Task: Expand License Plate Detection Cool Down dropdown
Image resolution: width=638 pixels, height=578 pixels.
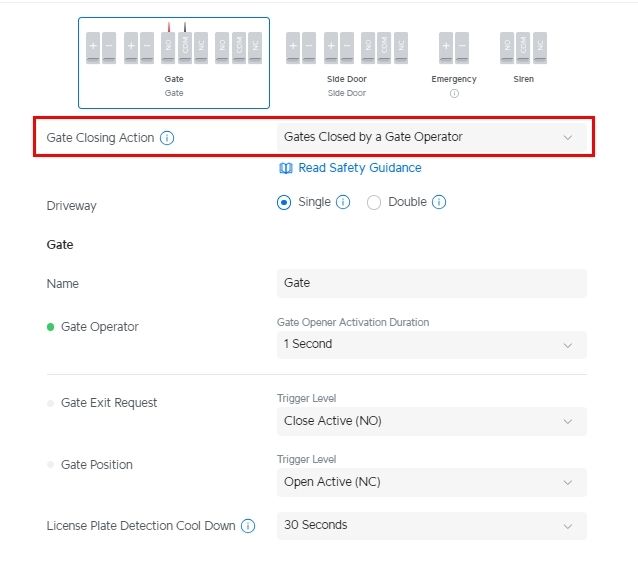Action: point(431,525)
